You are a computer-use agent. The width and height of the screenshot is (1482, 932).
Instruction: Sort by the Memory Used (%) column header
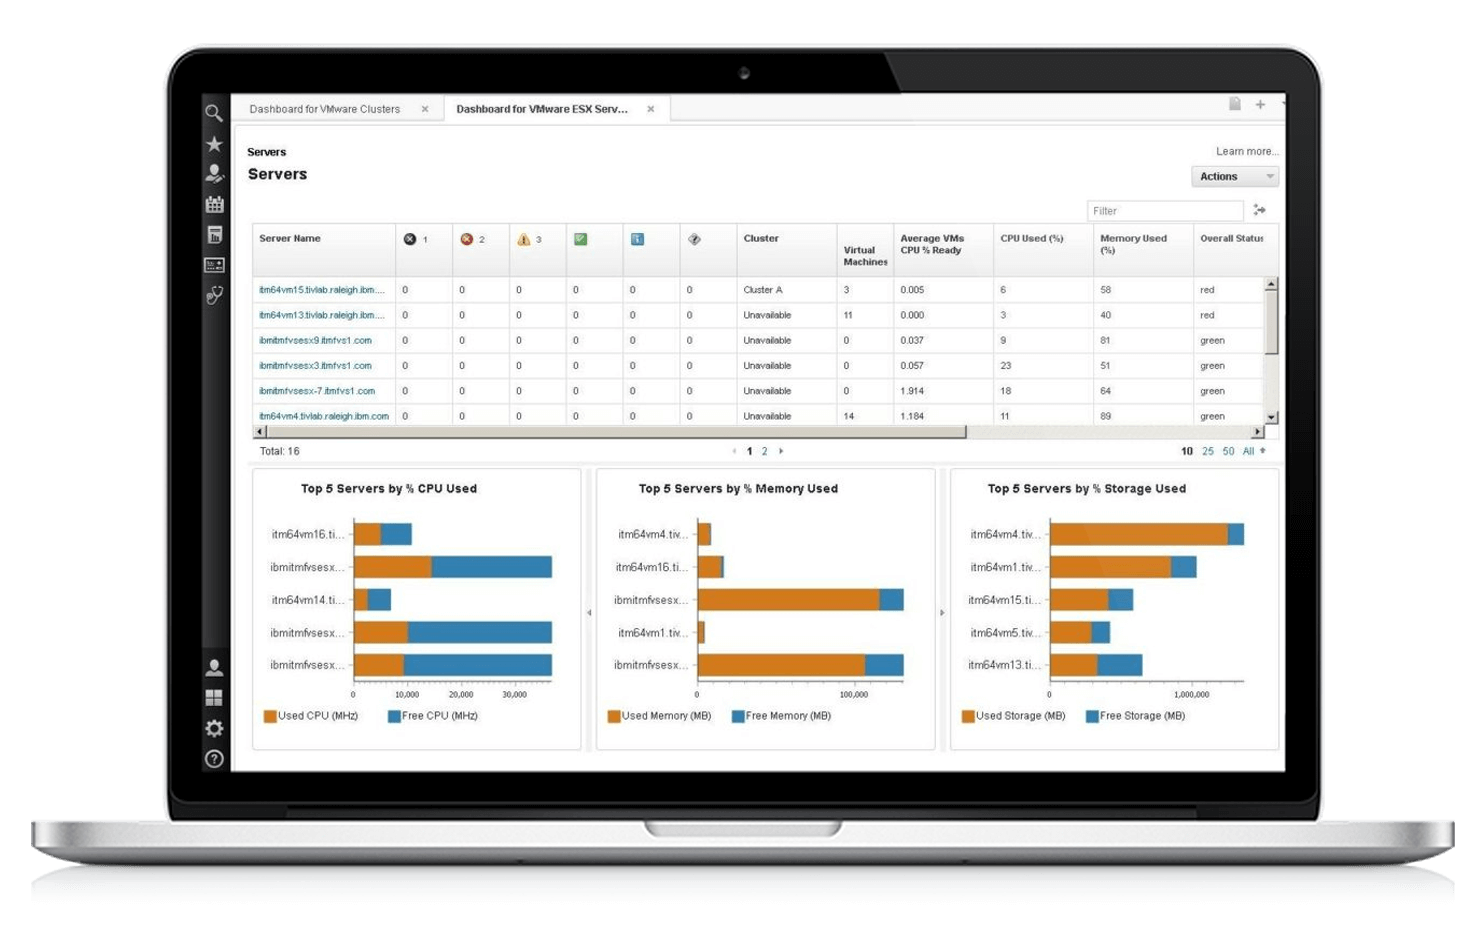(x=1133, y=244)
